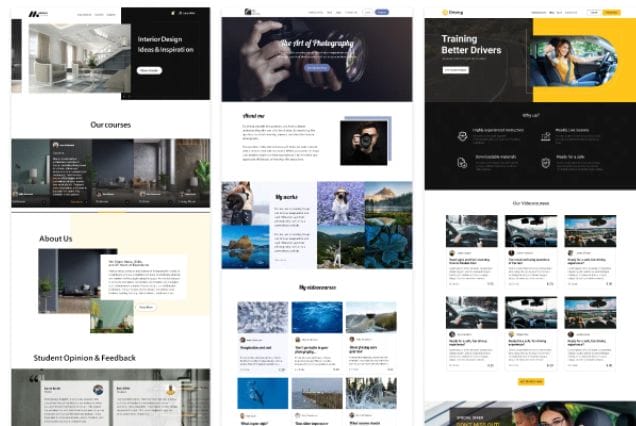Click the blue button under The Art of Photography
Viewport: 636px width, 426px height.
(317, 68)
